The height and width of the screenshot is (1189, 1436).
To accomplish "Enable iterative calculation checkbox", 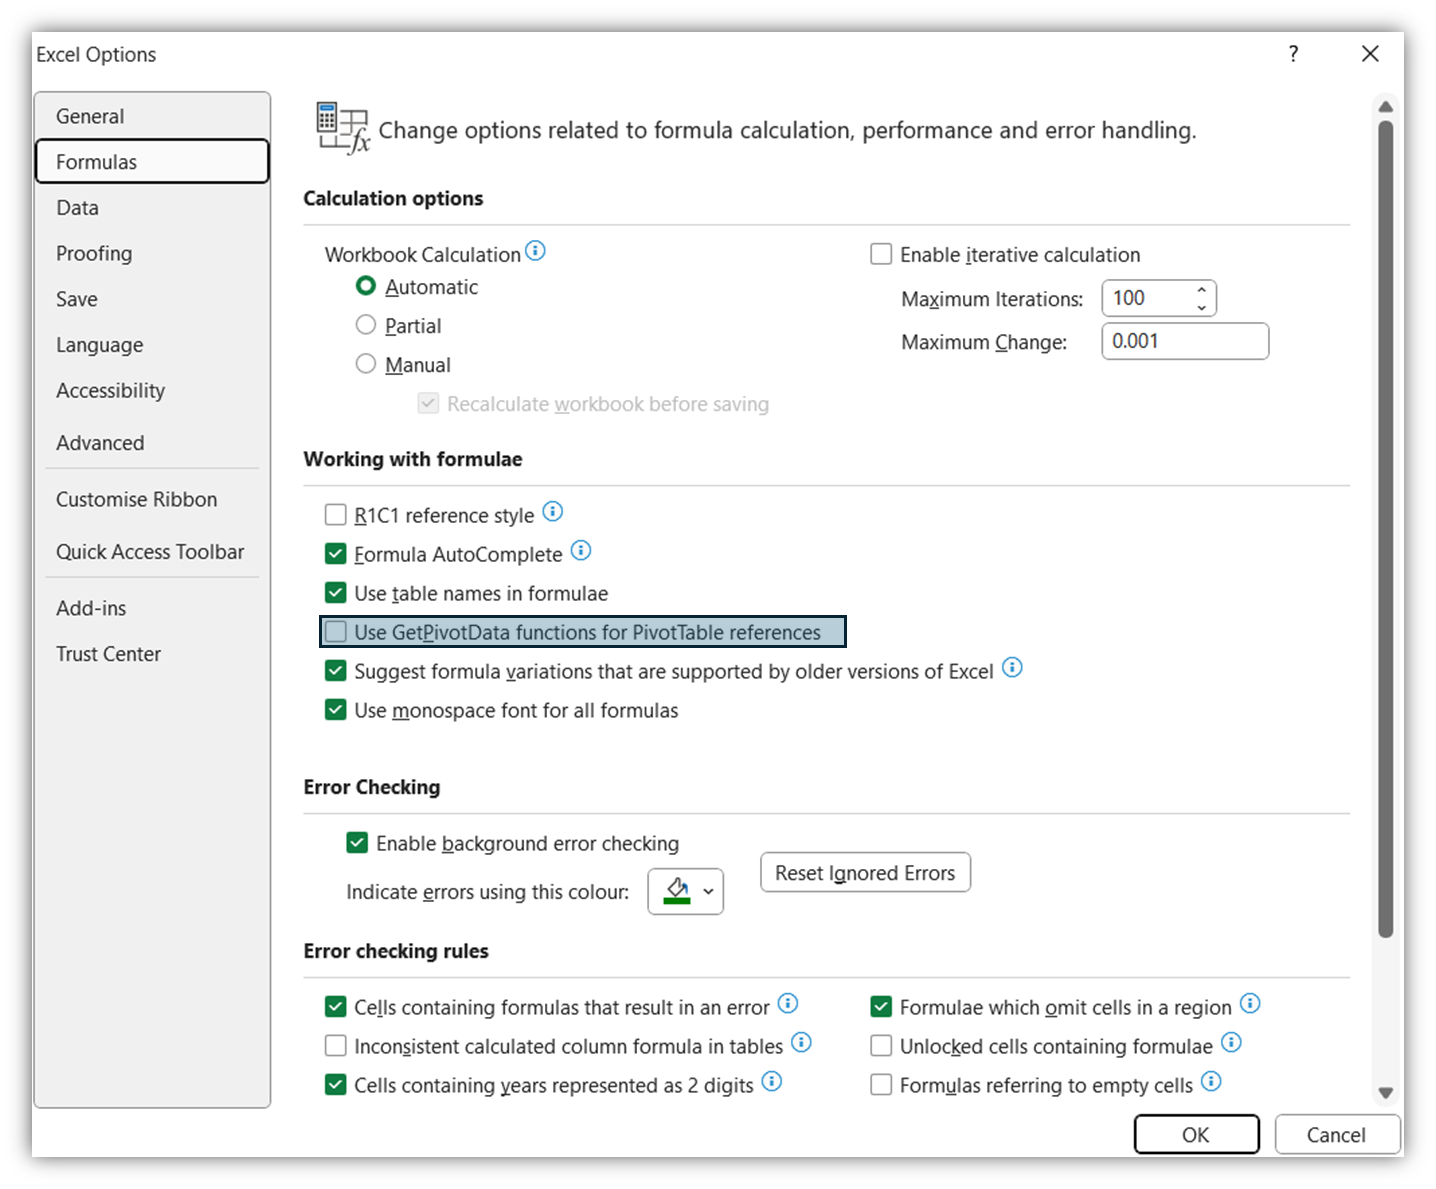I will pyautogui.click(x=881, y=254).
